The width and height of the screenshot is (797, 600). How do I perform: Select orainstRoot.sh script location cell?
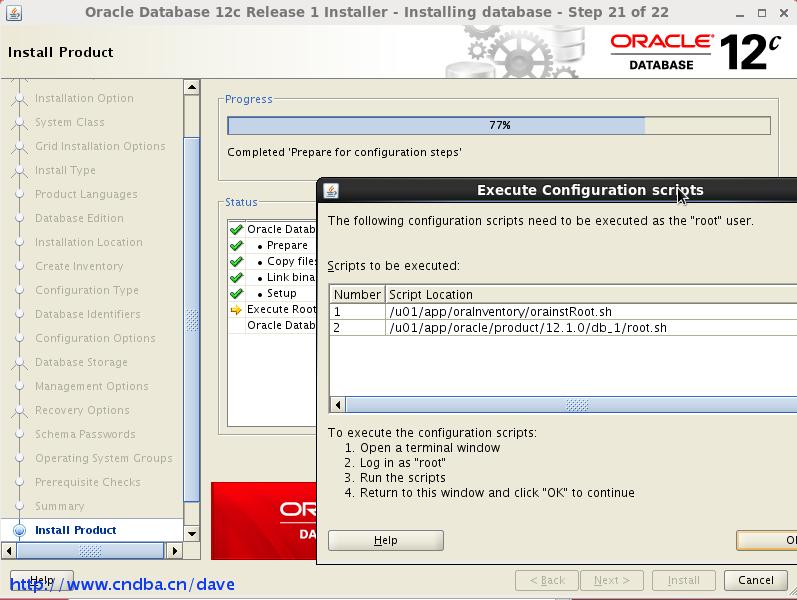click(591, 312)
